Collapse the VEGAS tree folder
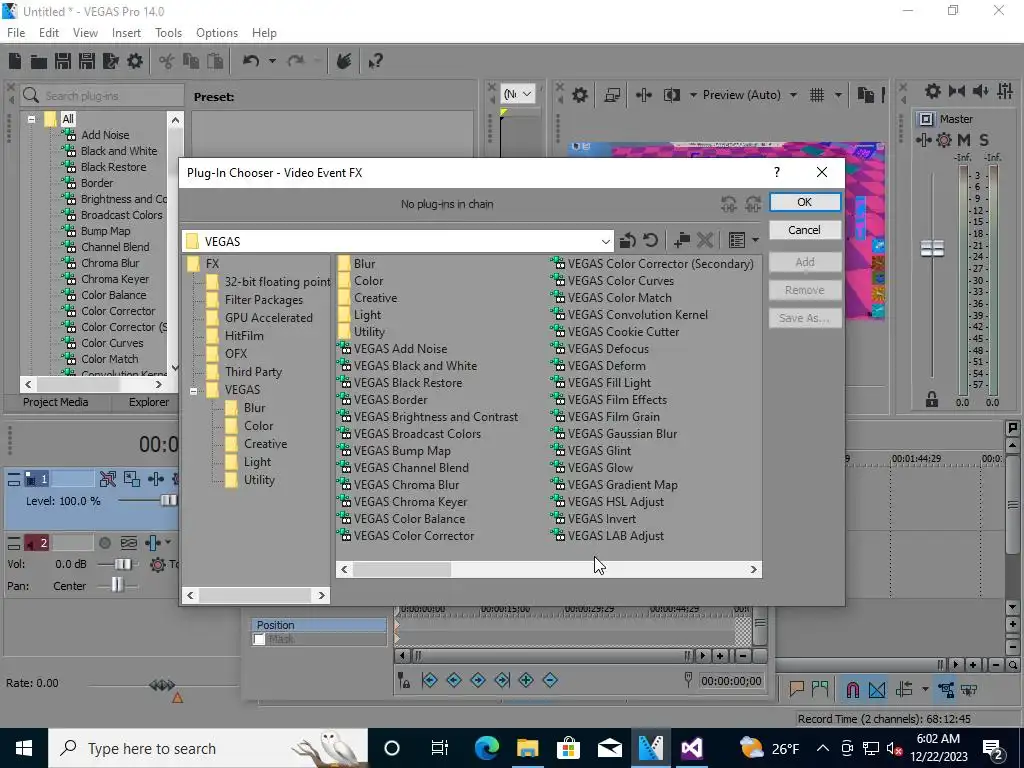Image resolution: width=1024 pixels, height=768 pixels. [x=193, y=391]
